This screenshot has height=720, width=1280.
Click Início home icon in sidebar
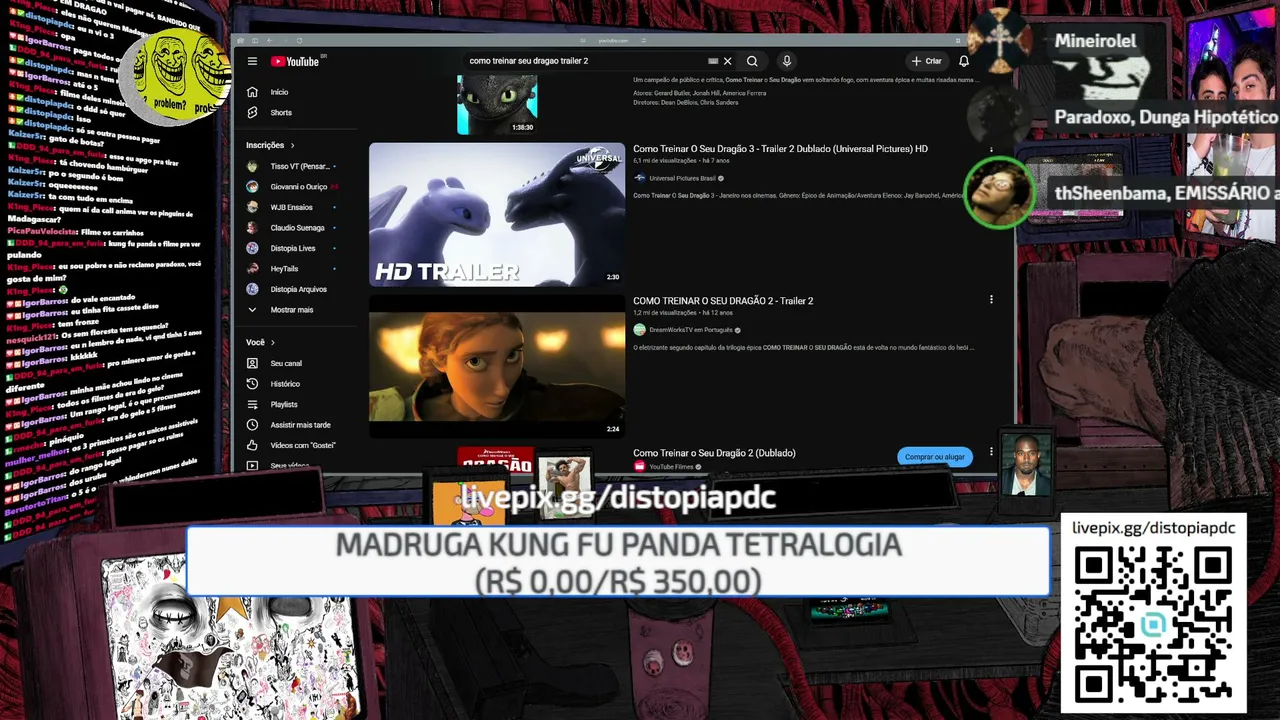point(252,92)
